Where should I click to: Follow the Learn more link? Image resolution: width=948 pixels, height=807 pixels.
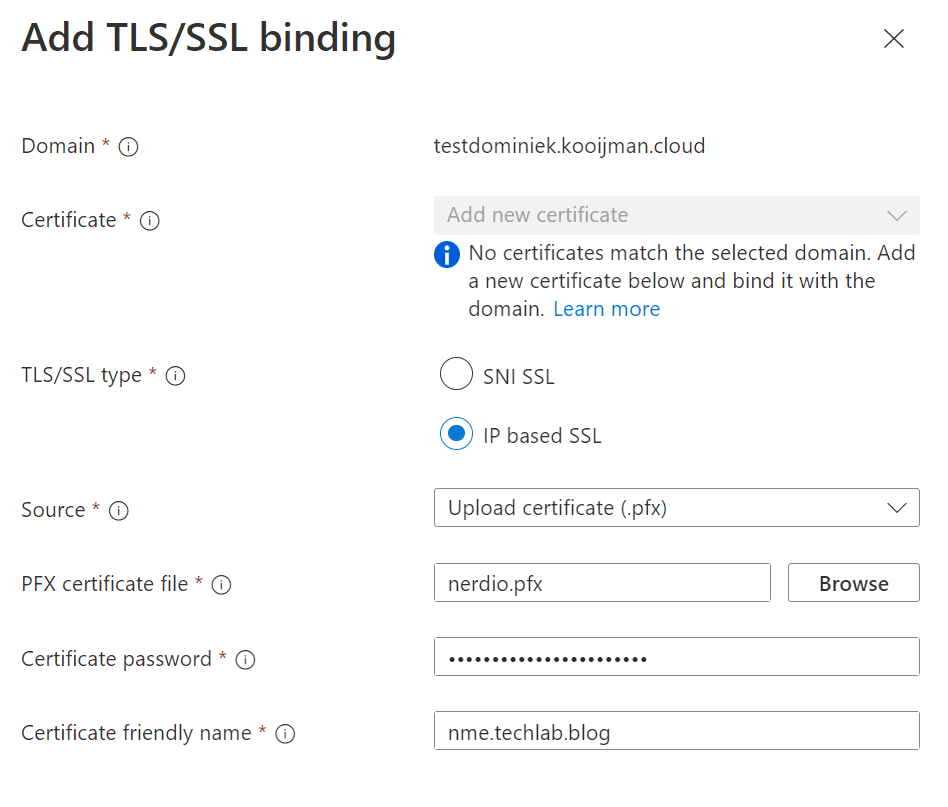606,309
